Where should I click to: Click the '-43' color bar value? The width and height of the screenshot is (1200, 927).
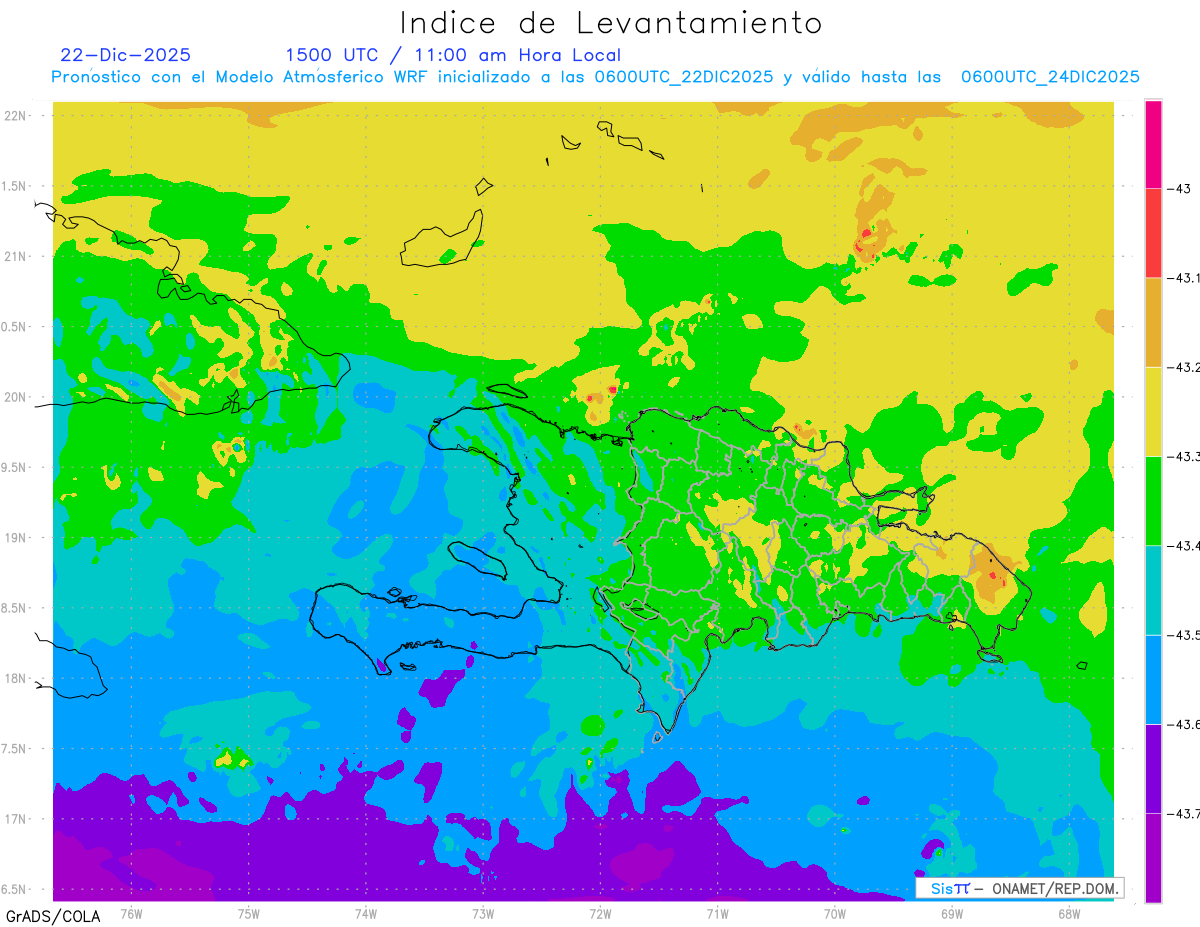tap(1178, 189)
